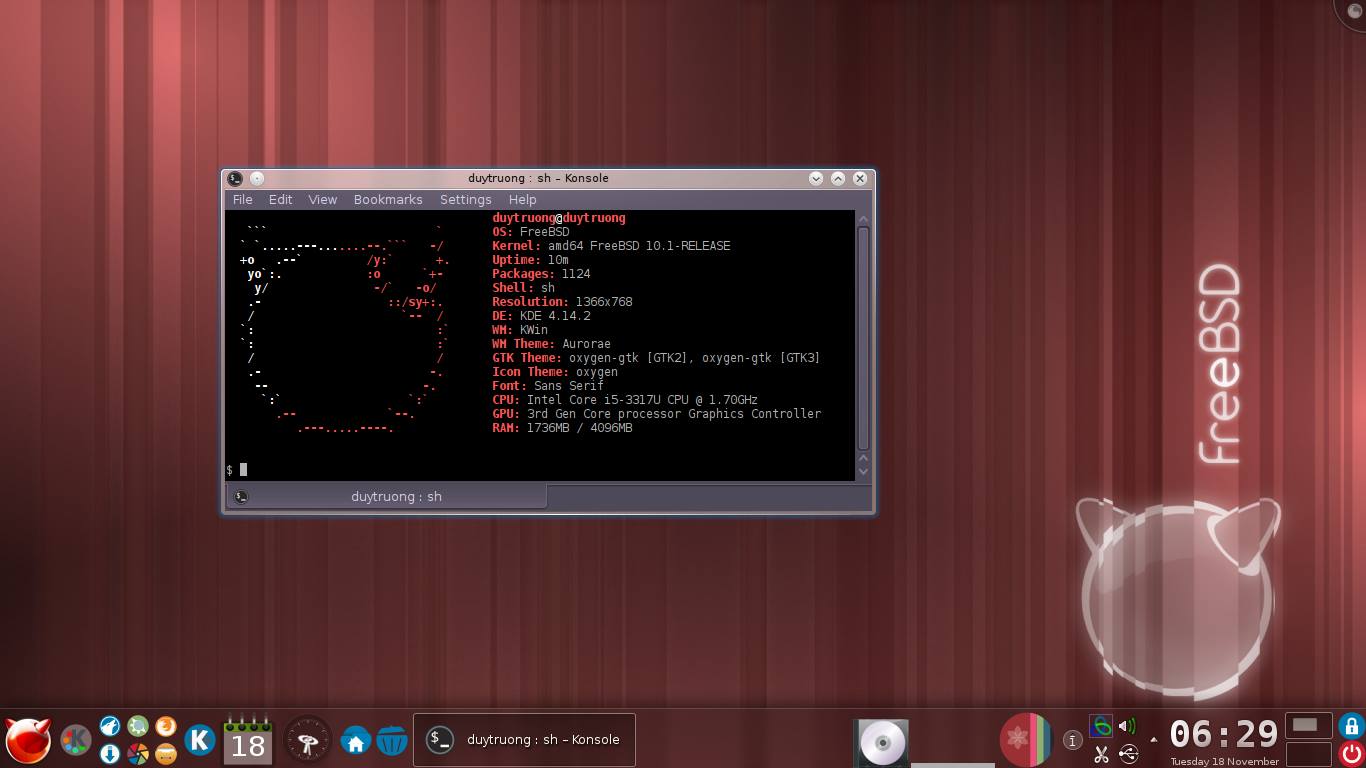Click the Konsole entry in the task manager
This screenshot has height=768, width=1366.
(x=524, y=740)
